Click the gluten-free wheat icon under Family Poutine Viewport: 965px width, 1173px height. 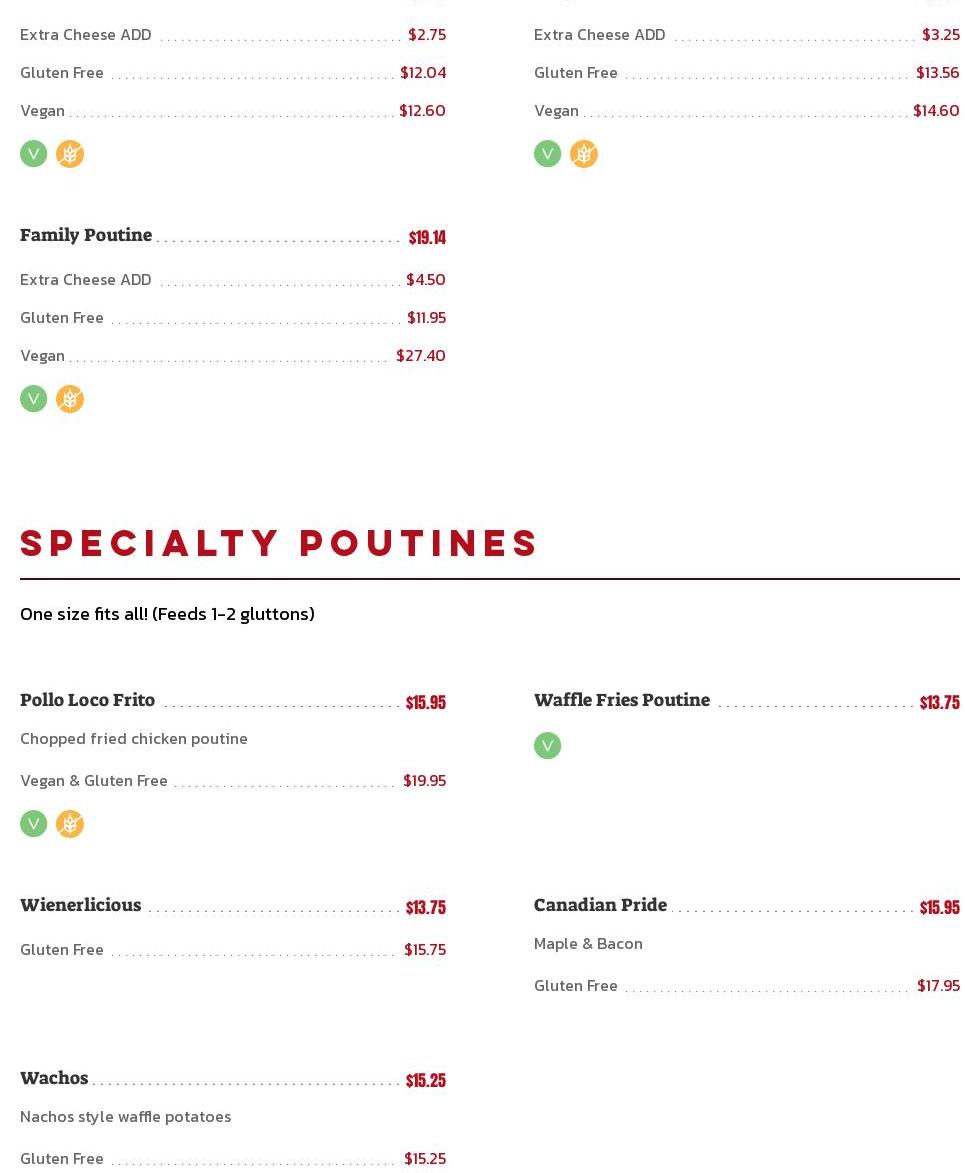tap(70, 399)
